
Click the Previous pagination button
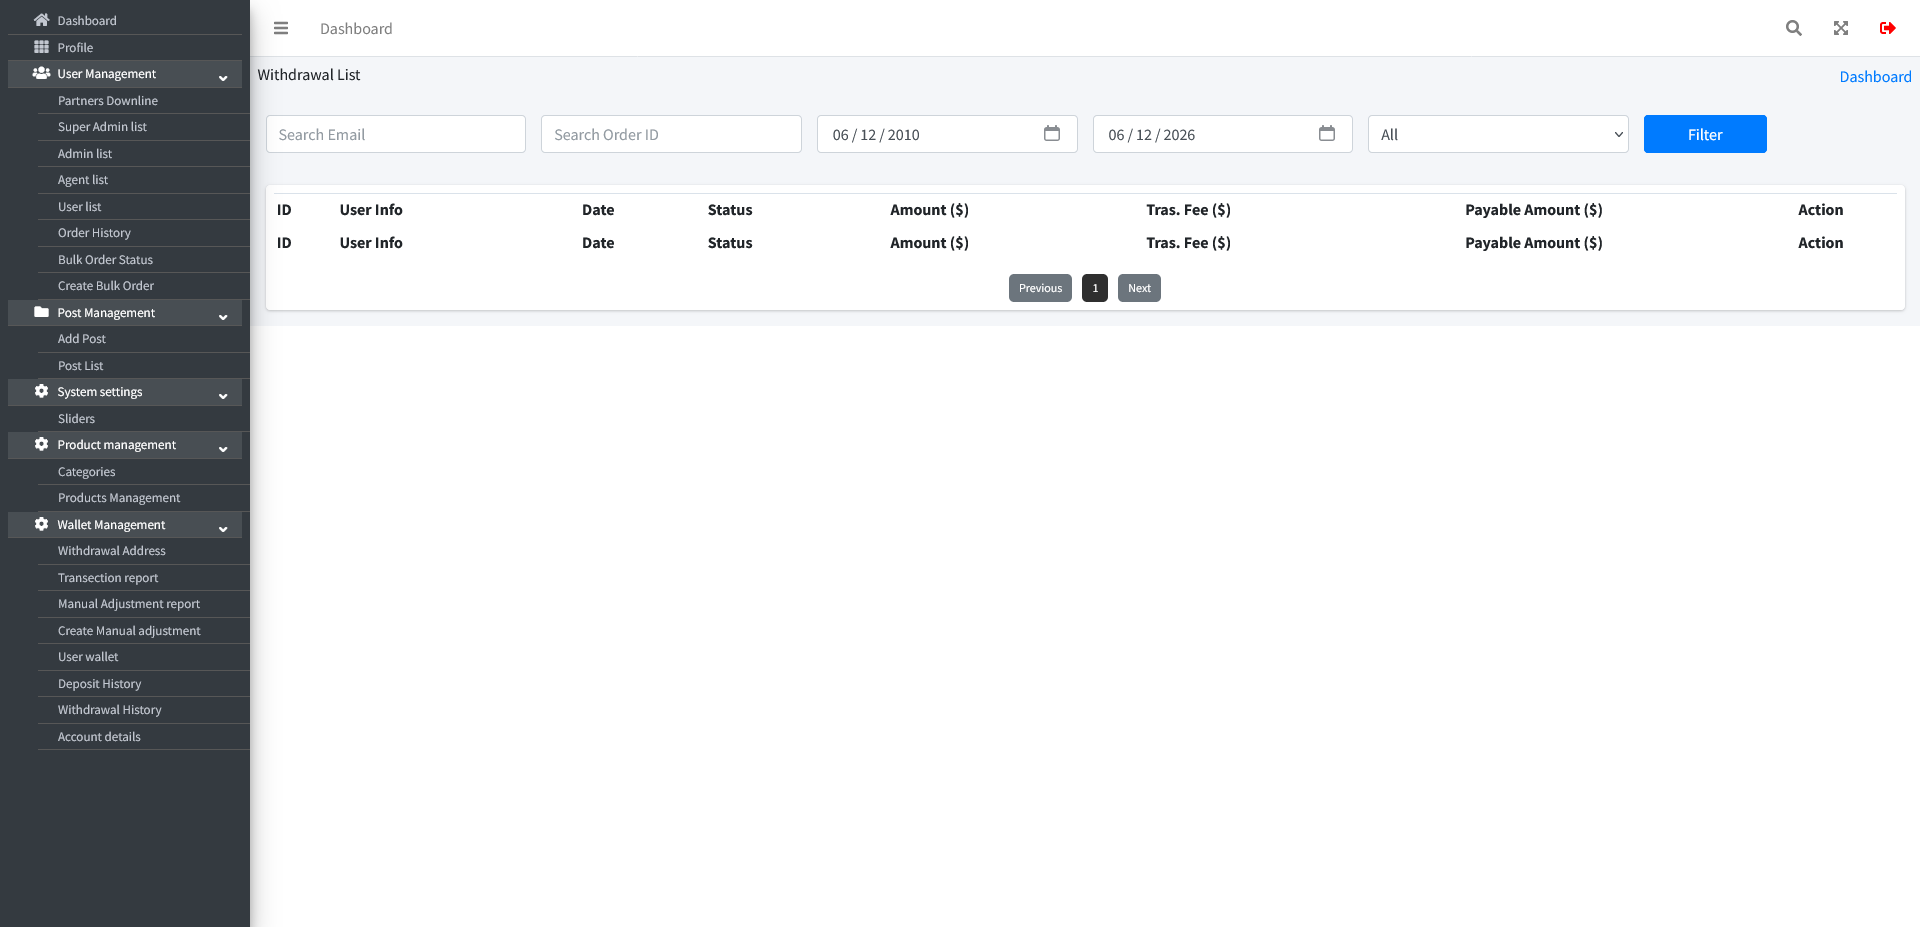pyautogui.click(x=1040, y=288)
